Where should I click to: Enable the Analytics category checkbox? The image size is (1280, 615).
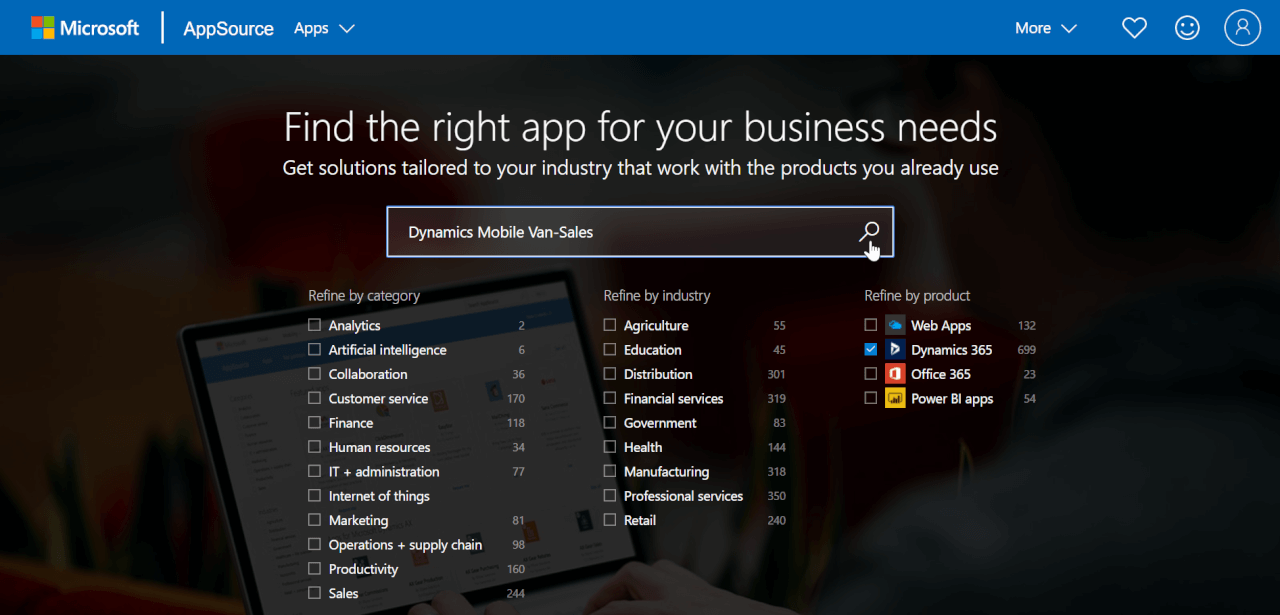(315, 325)
